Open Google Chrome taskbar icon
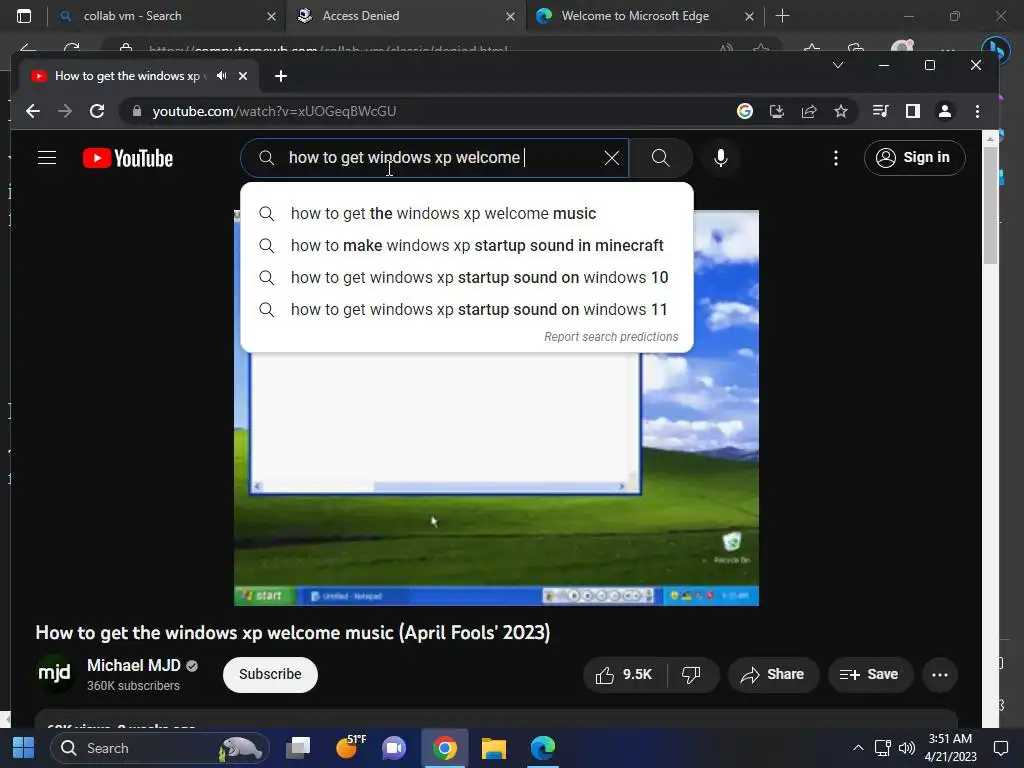Viewport: 1024px width, 768px height. (x=445, y=748)
